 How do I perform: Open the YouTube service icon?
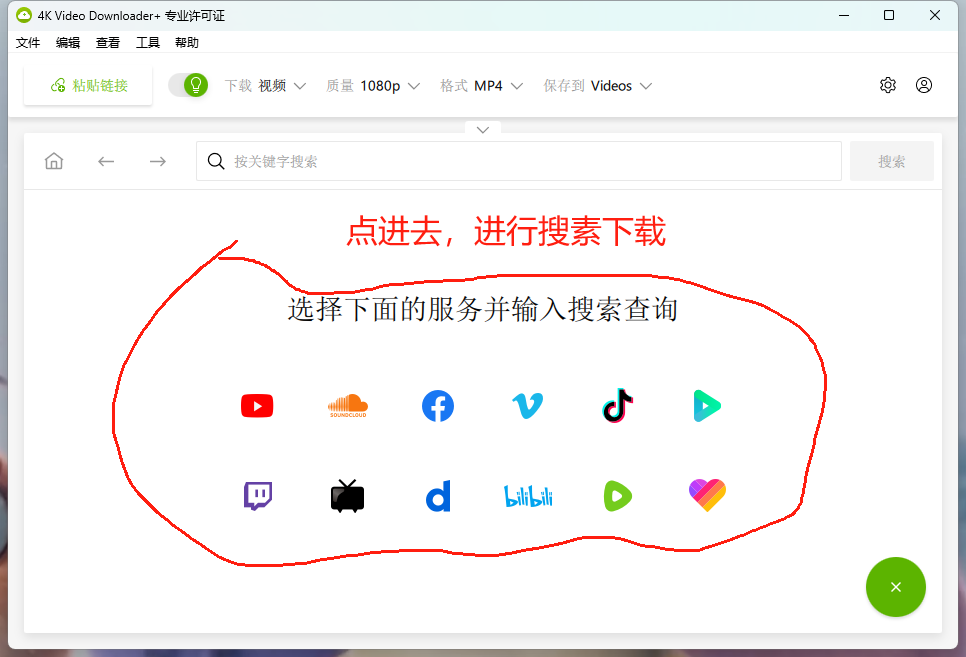point(257,406)
